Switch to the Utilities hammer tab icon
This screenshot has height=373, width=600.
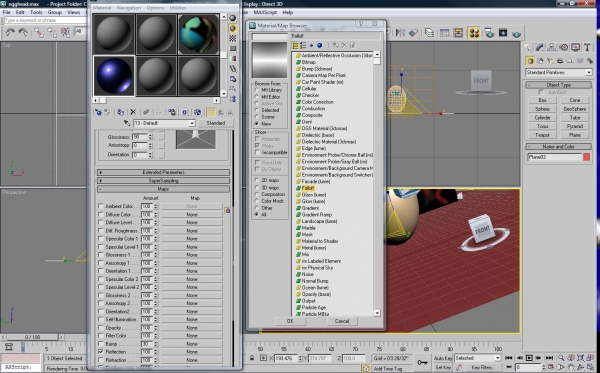coord(587,47)
